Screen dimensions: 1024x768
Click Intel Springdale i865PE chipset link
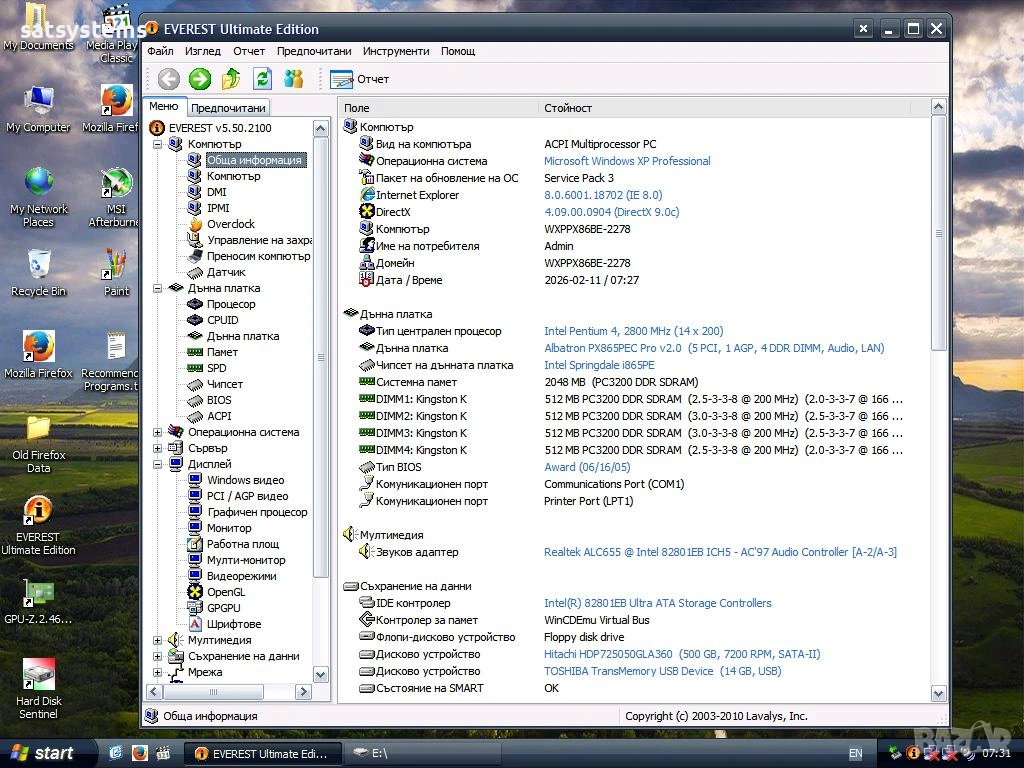click(x=599, y=365)
